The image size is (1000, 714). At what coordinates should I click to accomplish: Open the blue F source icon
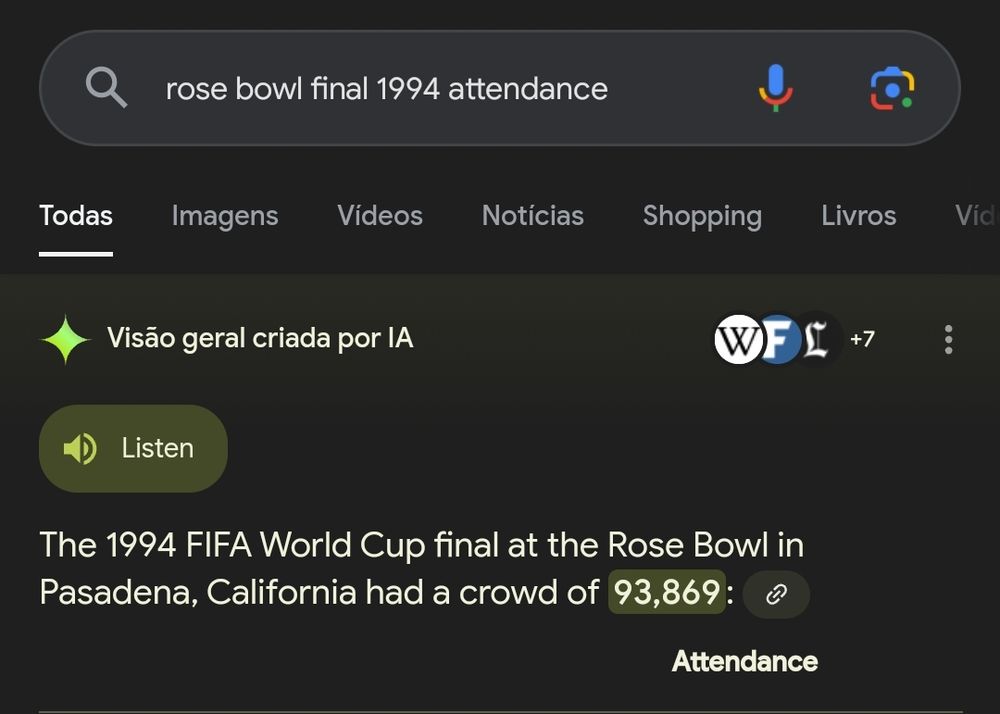pyautogui.click(x=779, y=339)
